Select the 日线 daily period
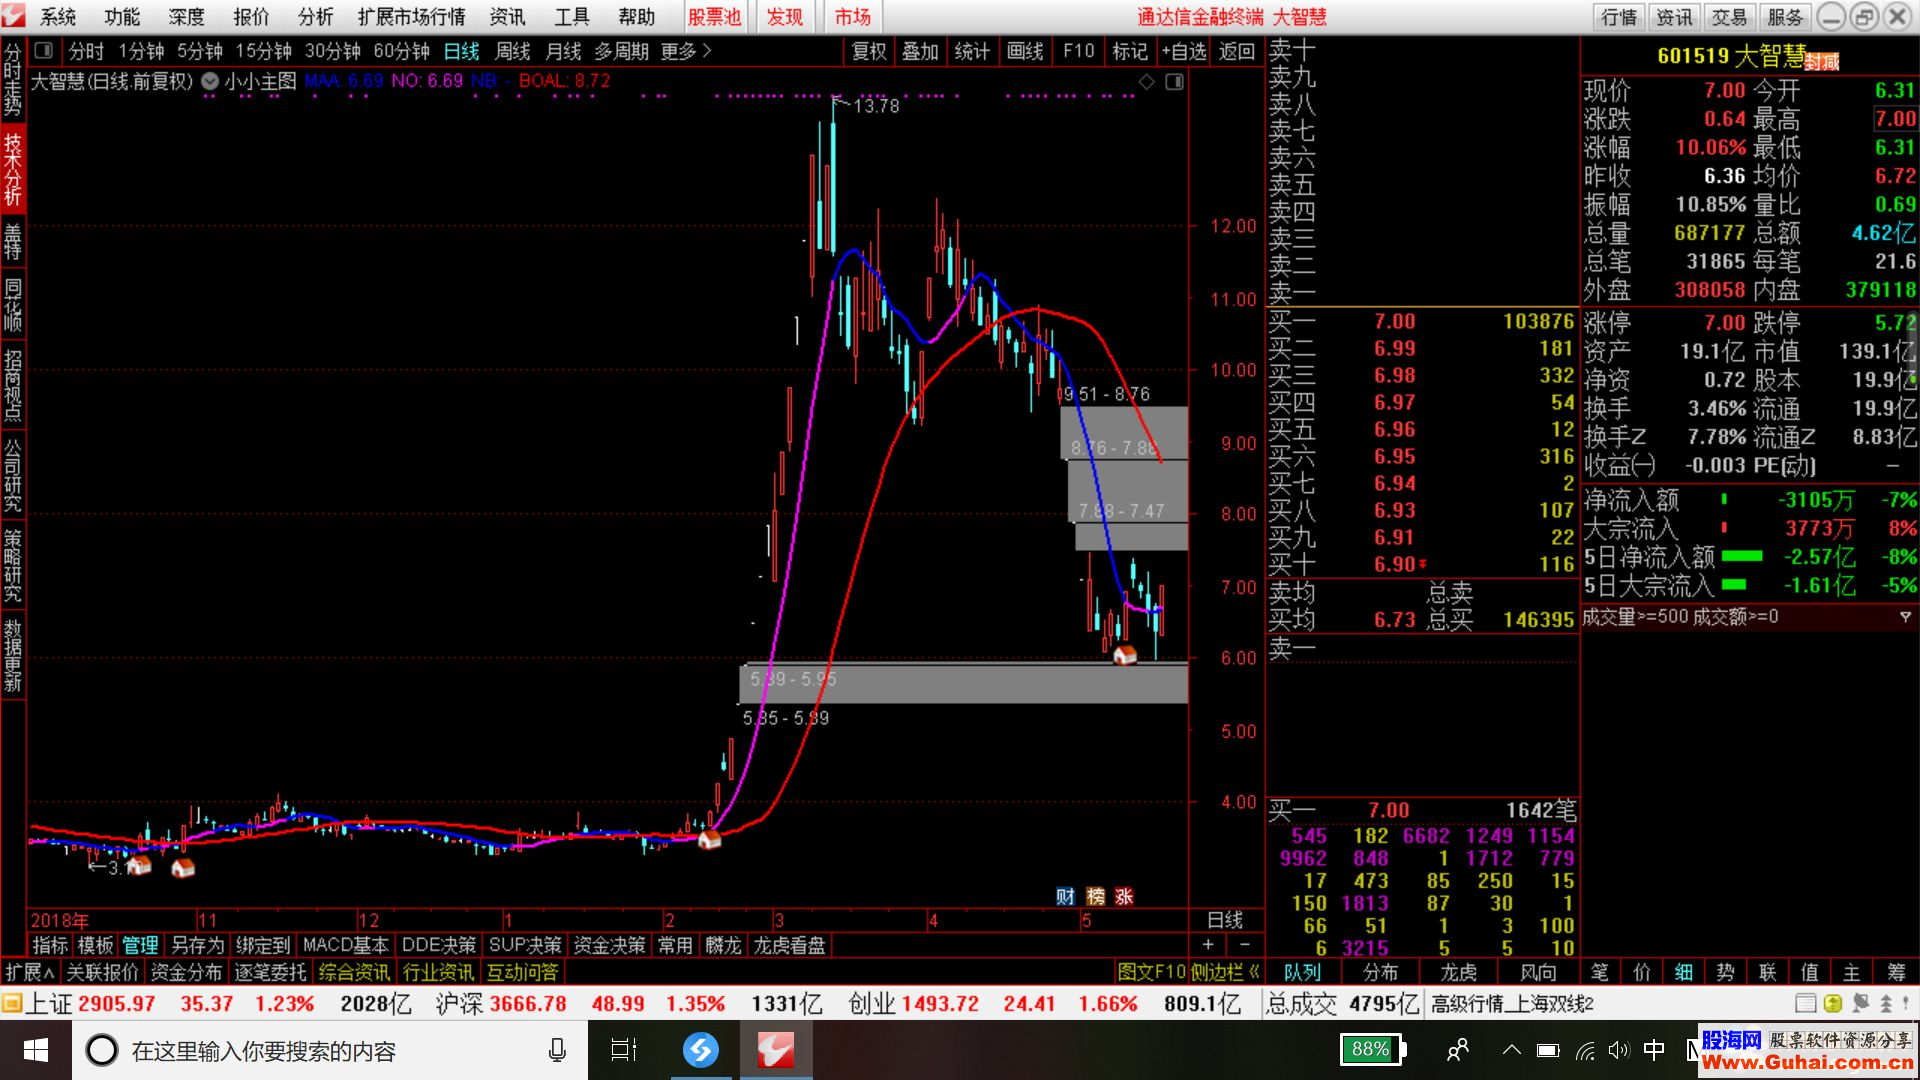The width and height of the screenshot is (1920, 1080). coord(461,51)
